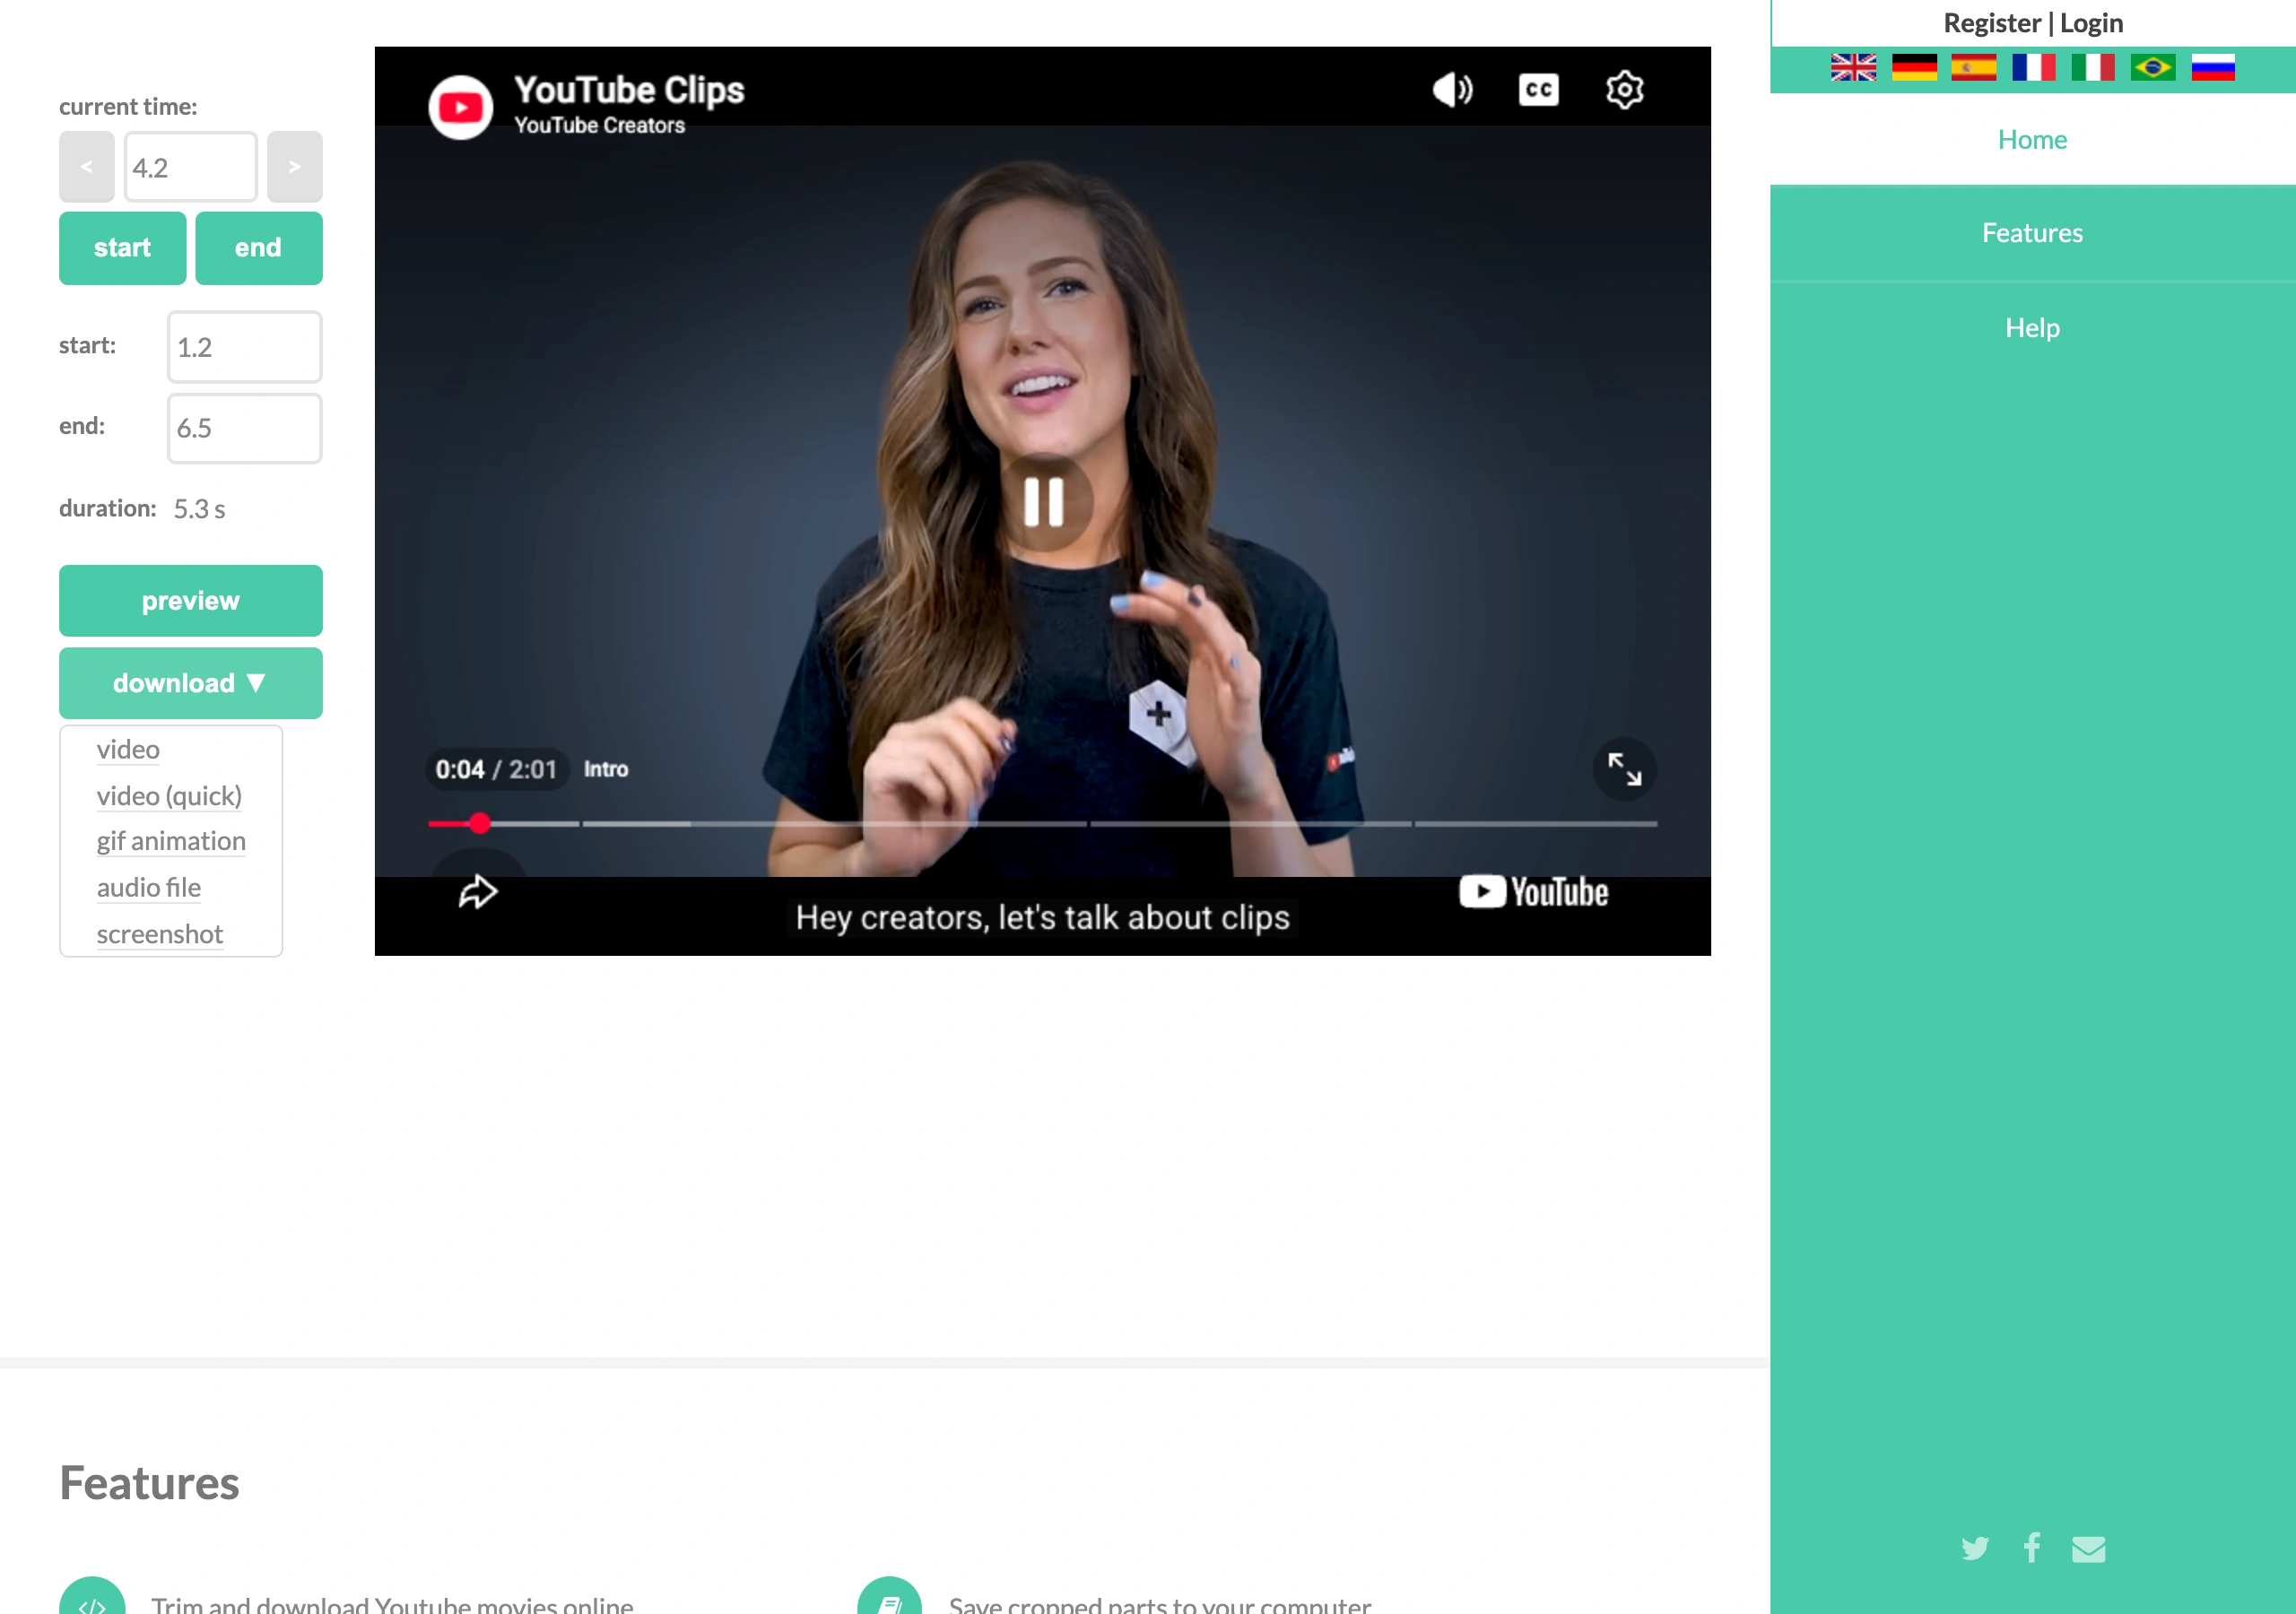Click the current time input field

click(190, 167)
